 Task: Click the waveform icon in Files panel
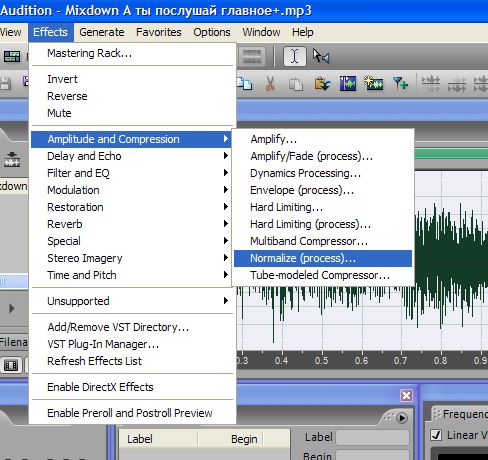pos(12,159)
